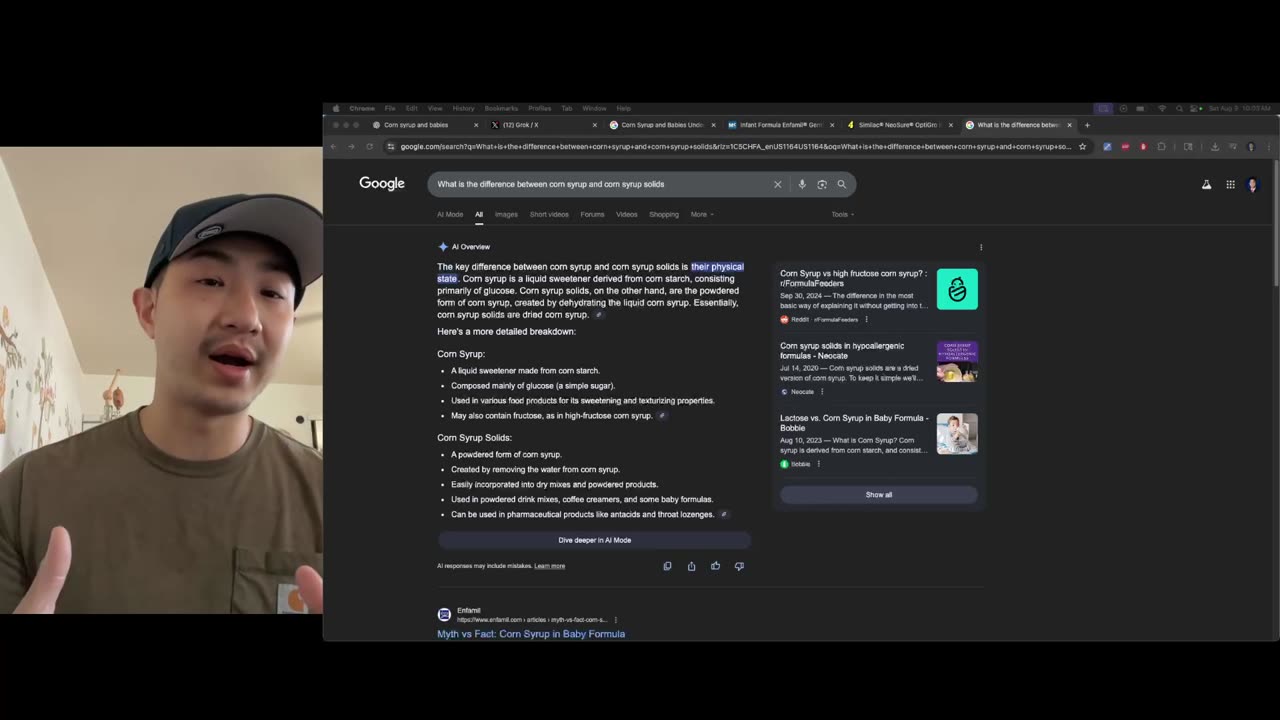Open the Google apps grid

click(1230, 184)
